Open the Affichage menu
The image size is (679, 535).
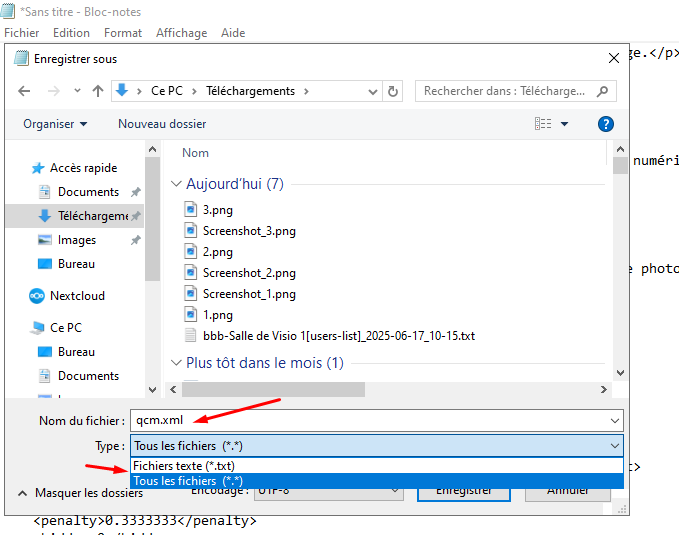pos(181,33)
